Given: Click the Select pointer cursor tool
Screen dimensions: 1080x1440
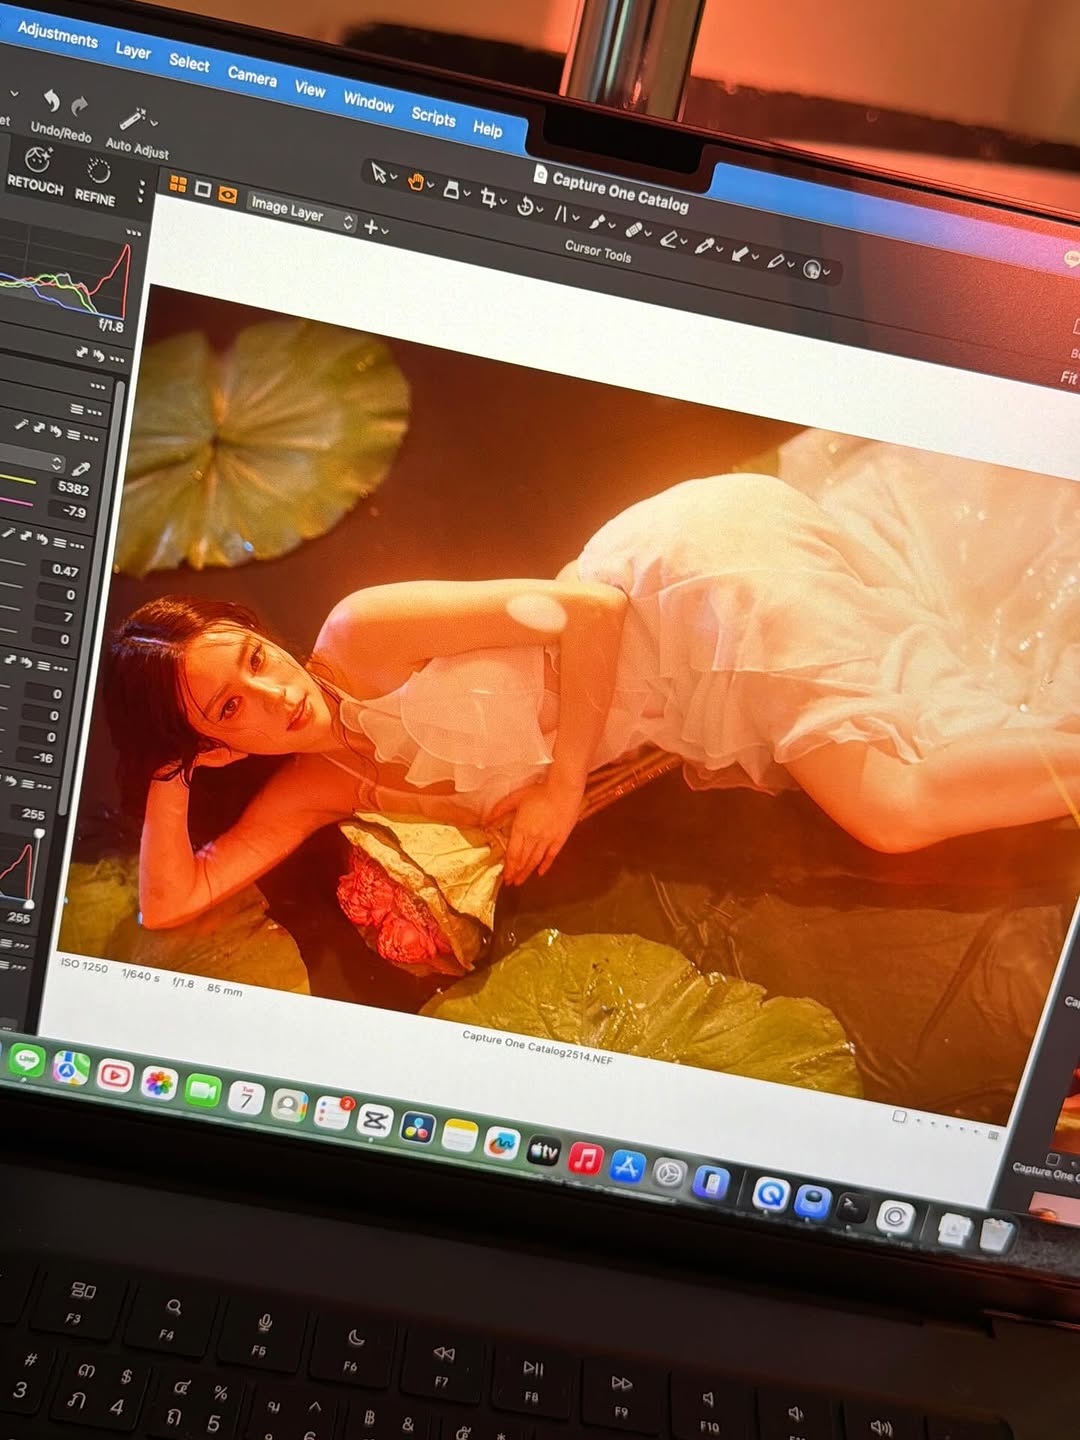Looking at the screenshot, I should point(379,172).
